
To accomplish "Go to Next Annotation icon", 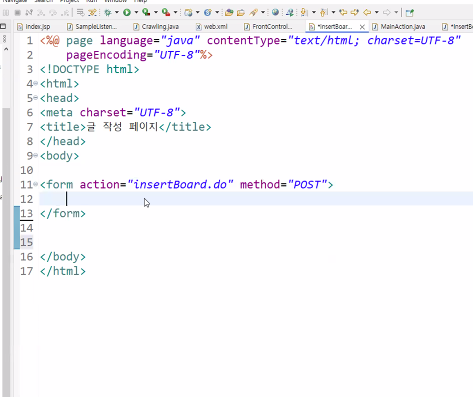I will click(x=304, y=13).
